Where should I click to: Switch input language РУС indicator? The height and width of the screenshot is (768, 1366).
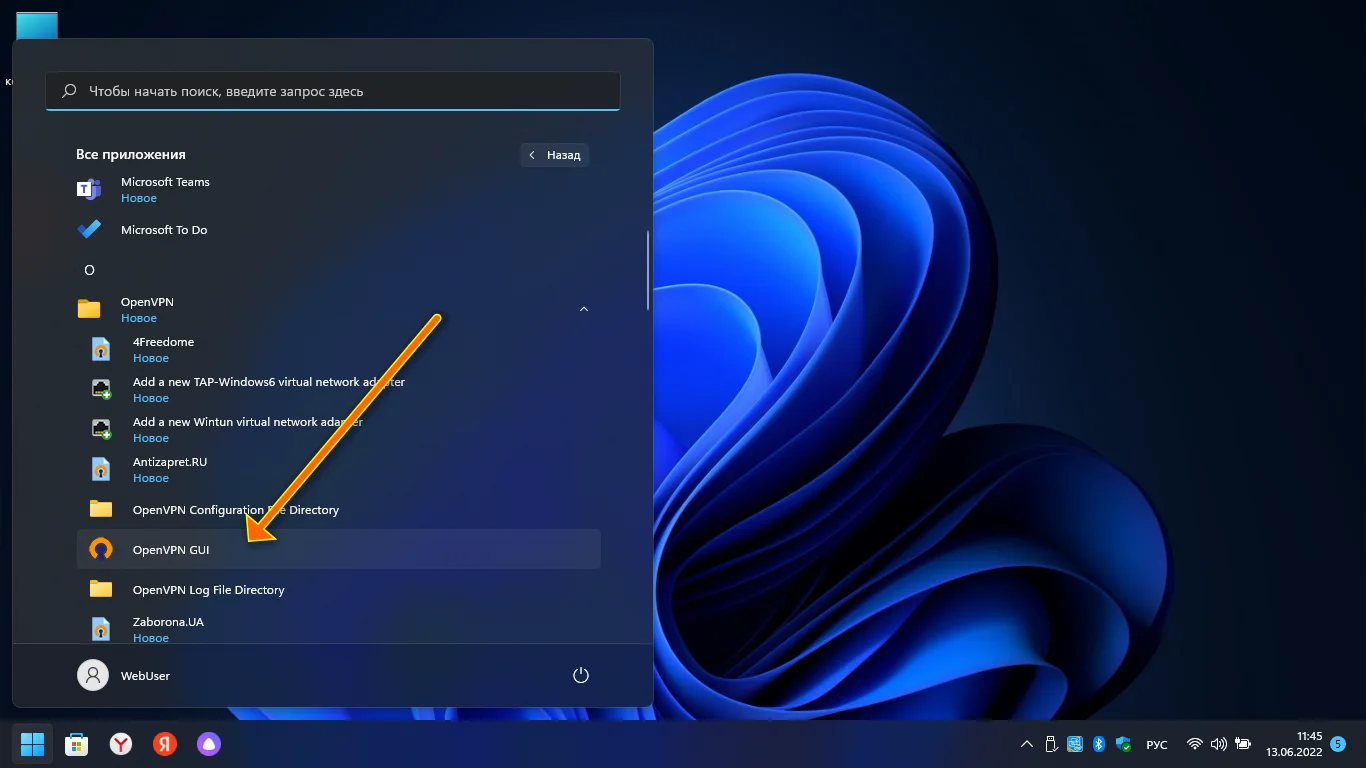click(1157, 744)
